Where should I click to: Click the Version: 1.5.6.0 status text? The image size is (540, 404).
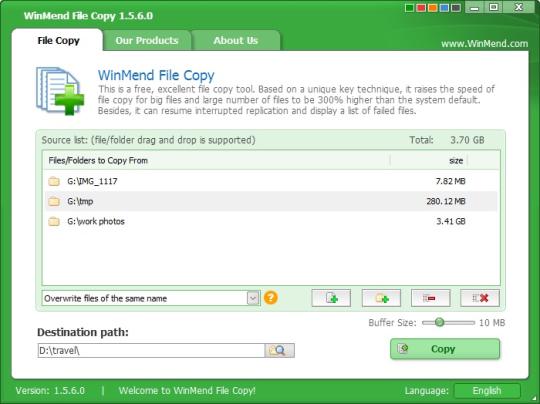[50, 391]
